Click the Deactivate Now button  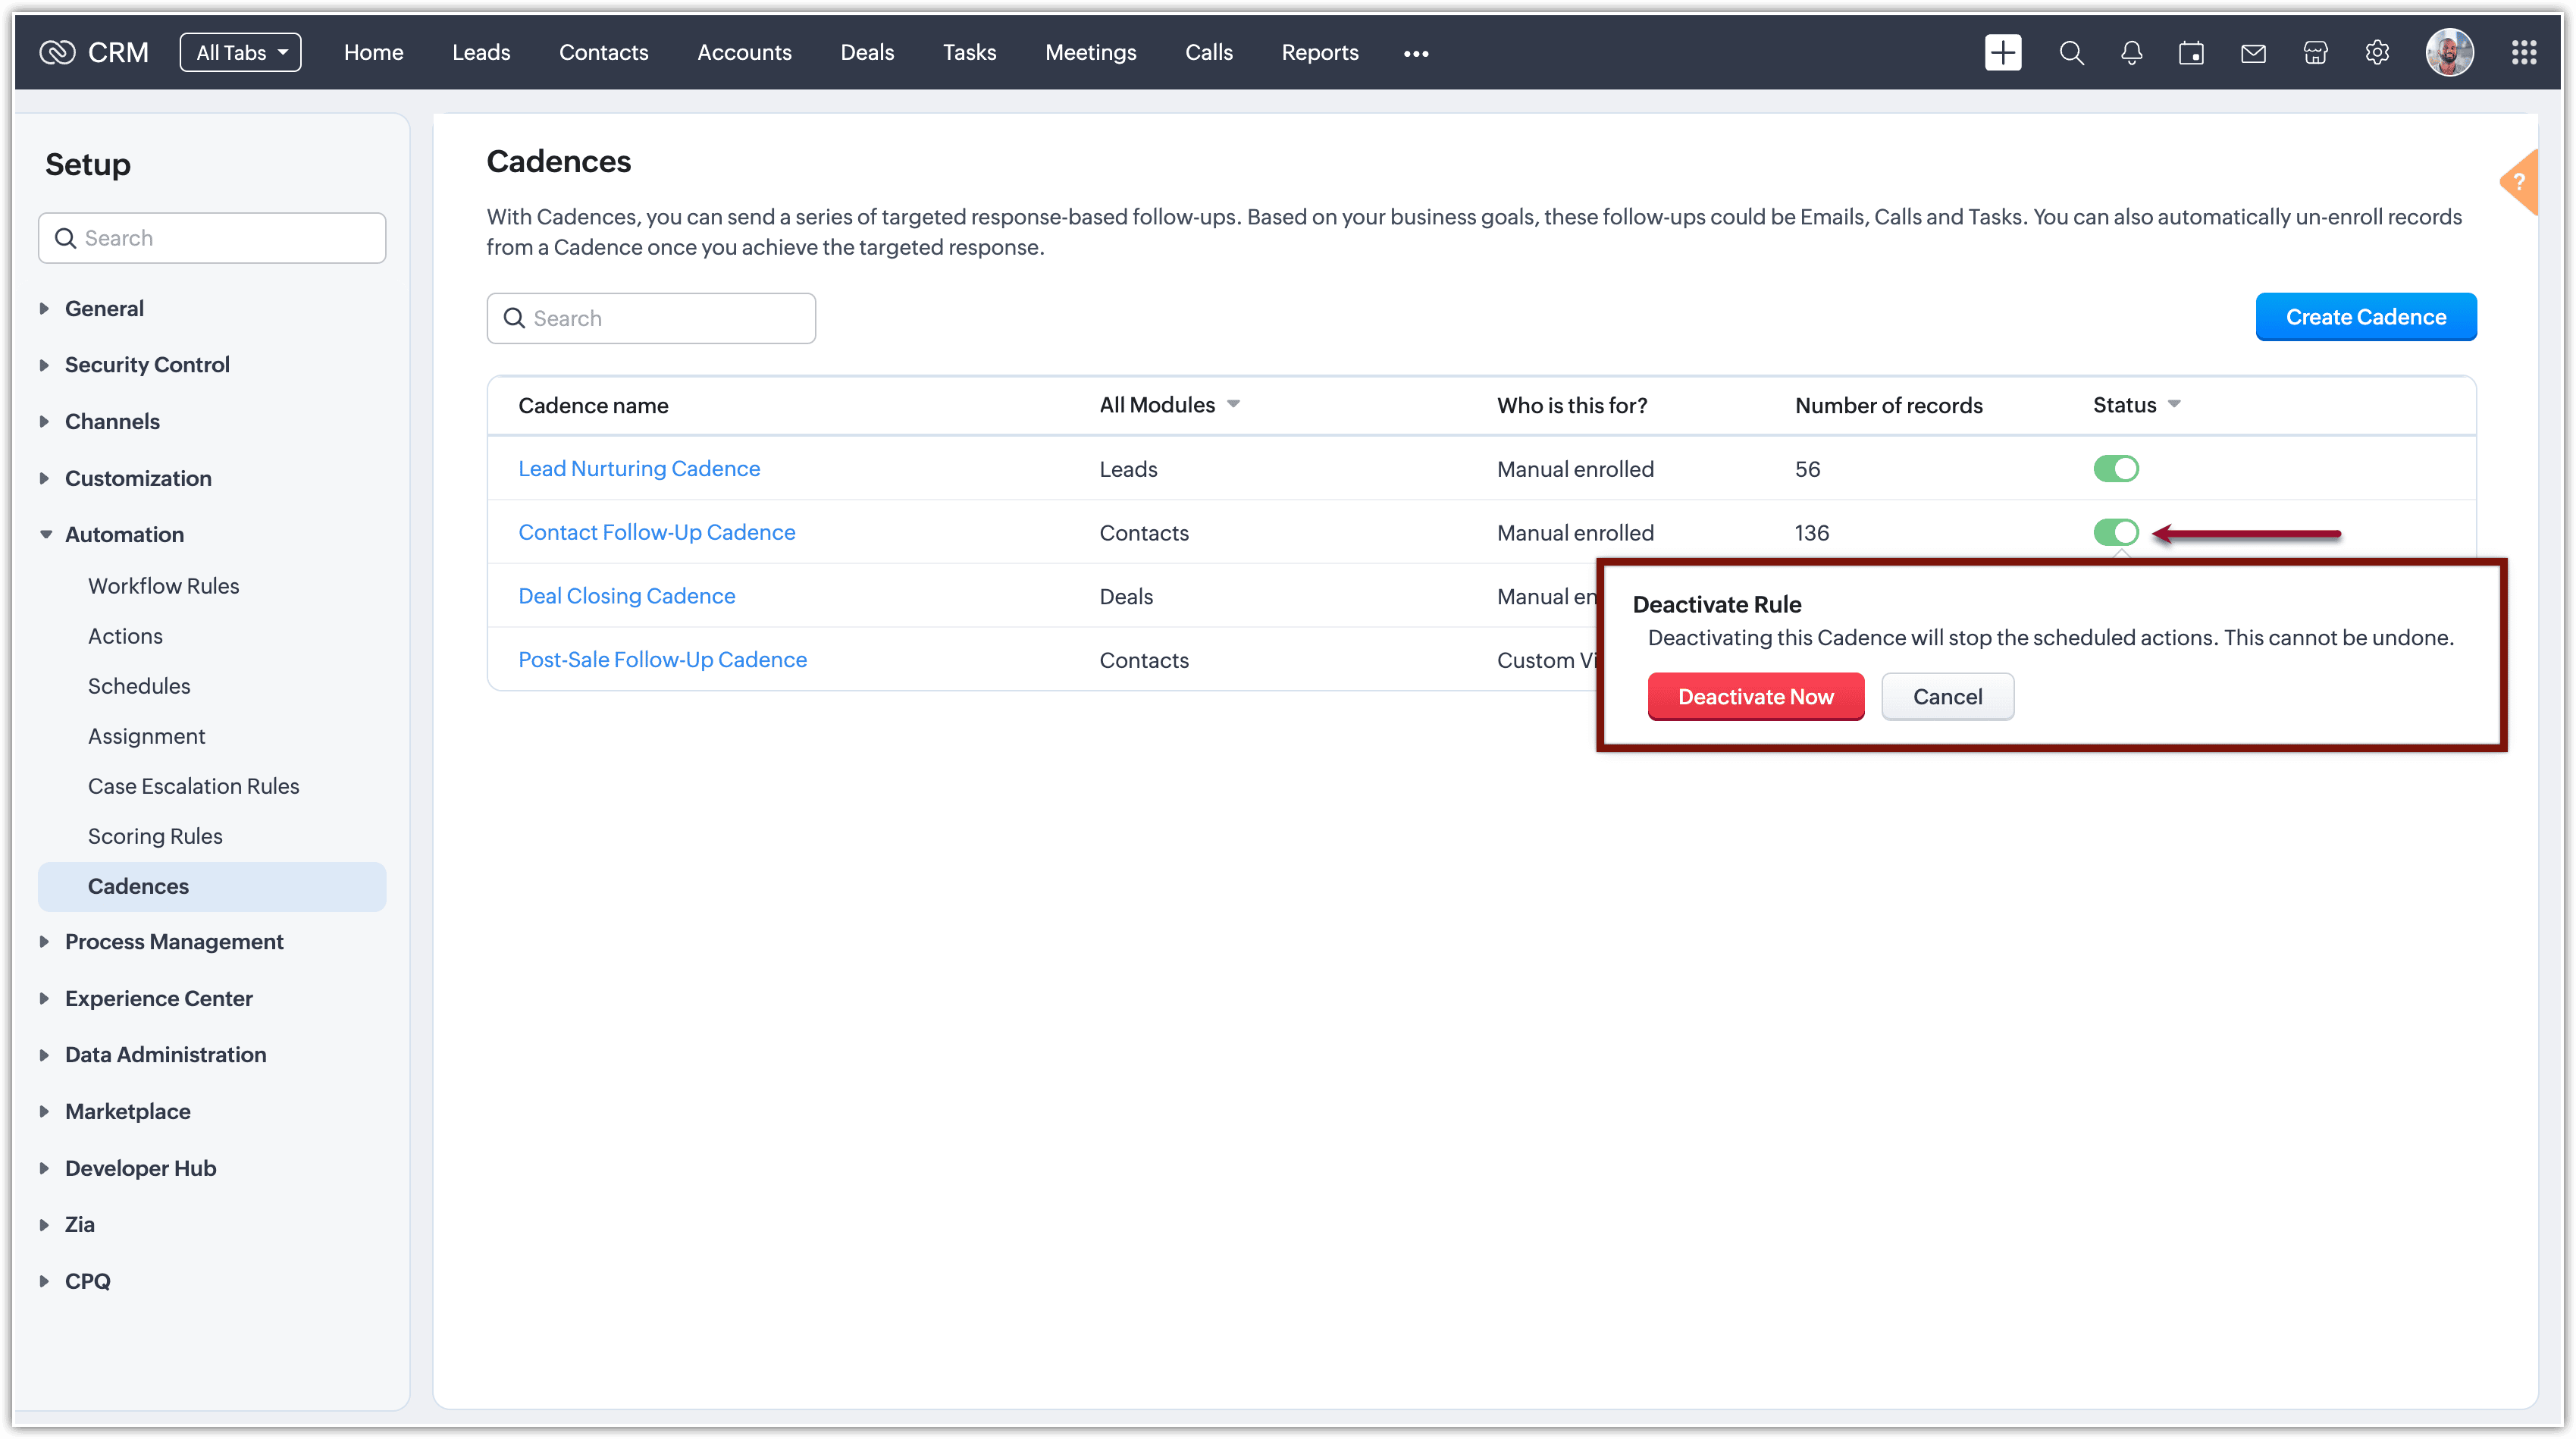click(x=1755, y=697)
